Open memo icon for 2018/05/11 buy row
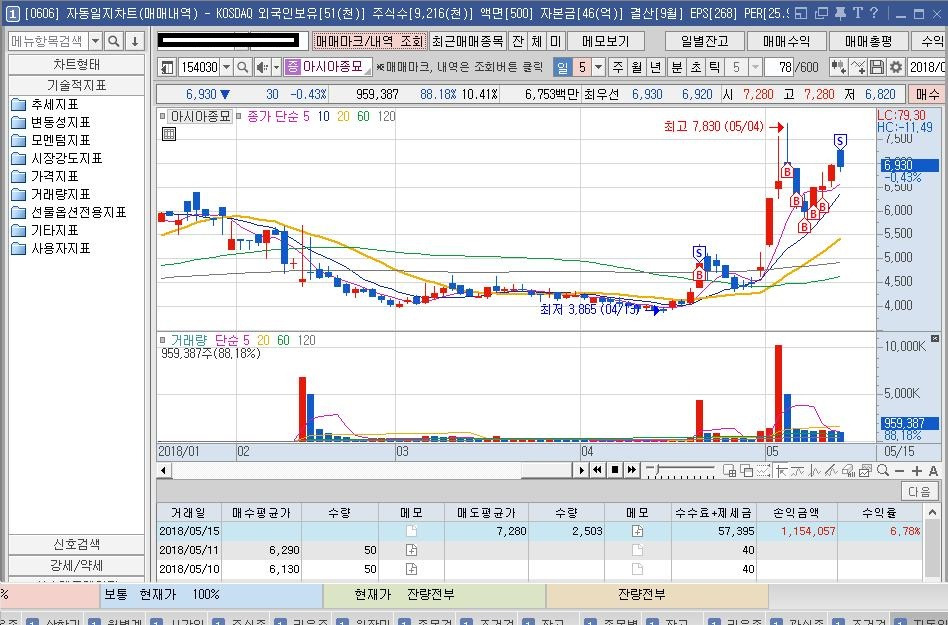 coord(411,550)
